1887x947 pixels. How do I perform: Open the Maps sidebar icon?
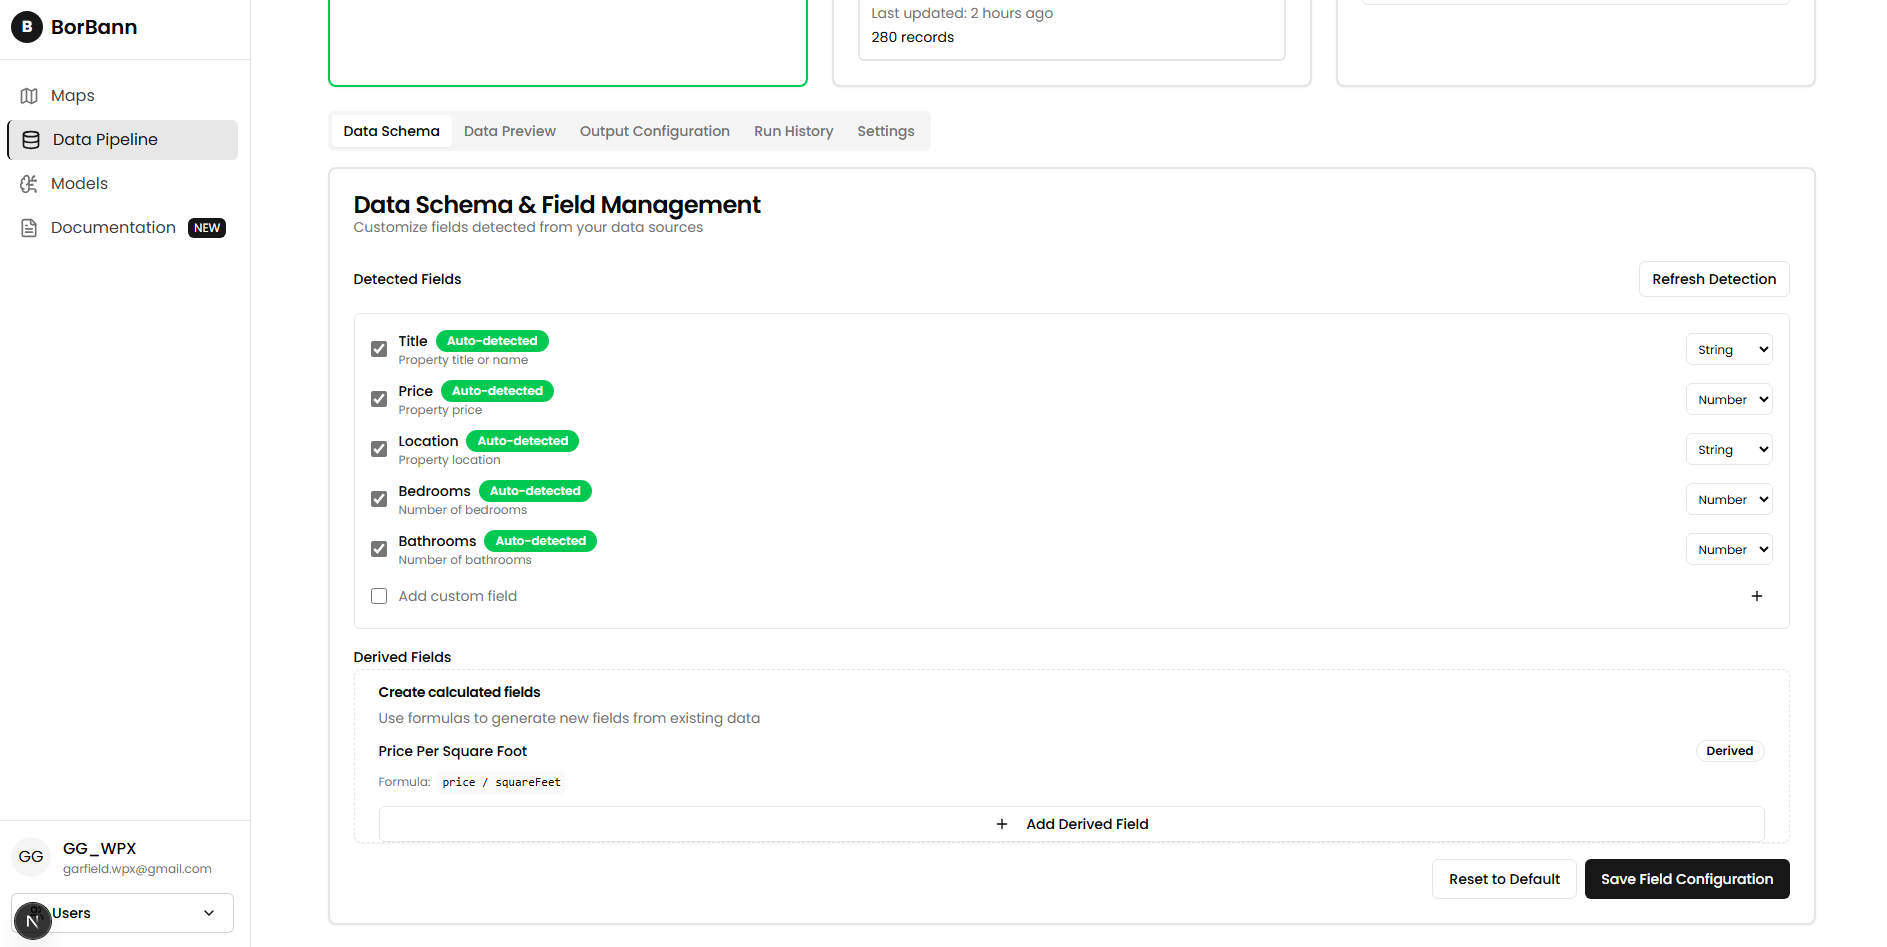tap(29, 96)
